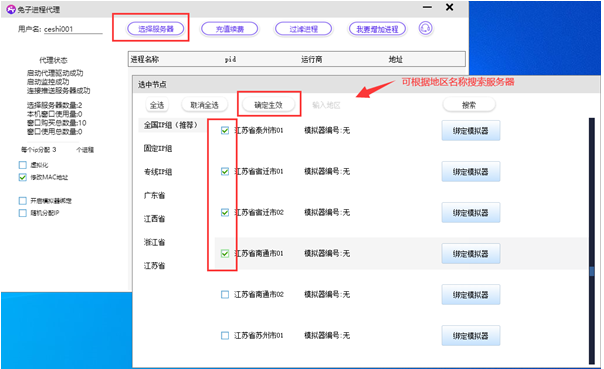Click the server list vertical scrollbar

(x=592, y=241)
